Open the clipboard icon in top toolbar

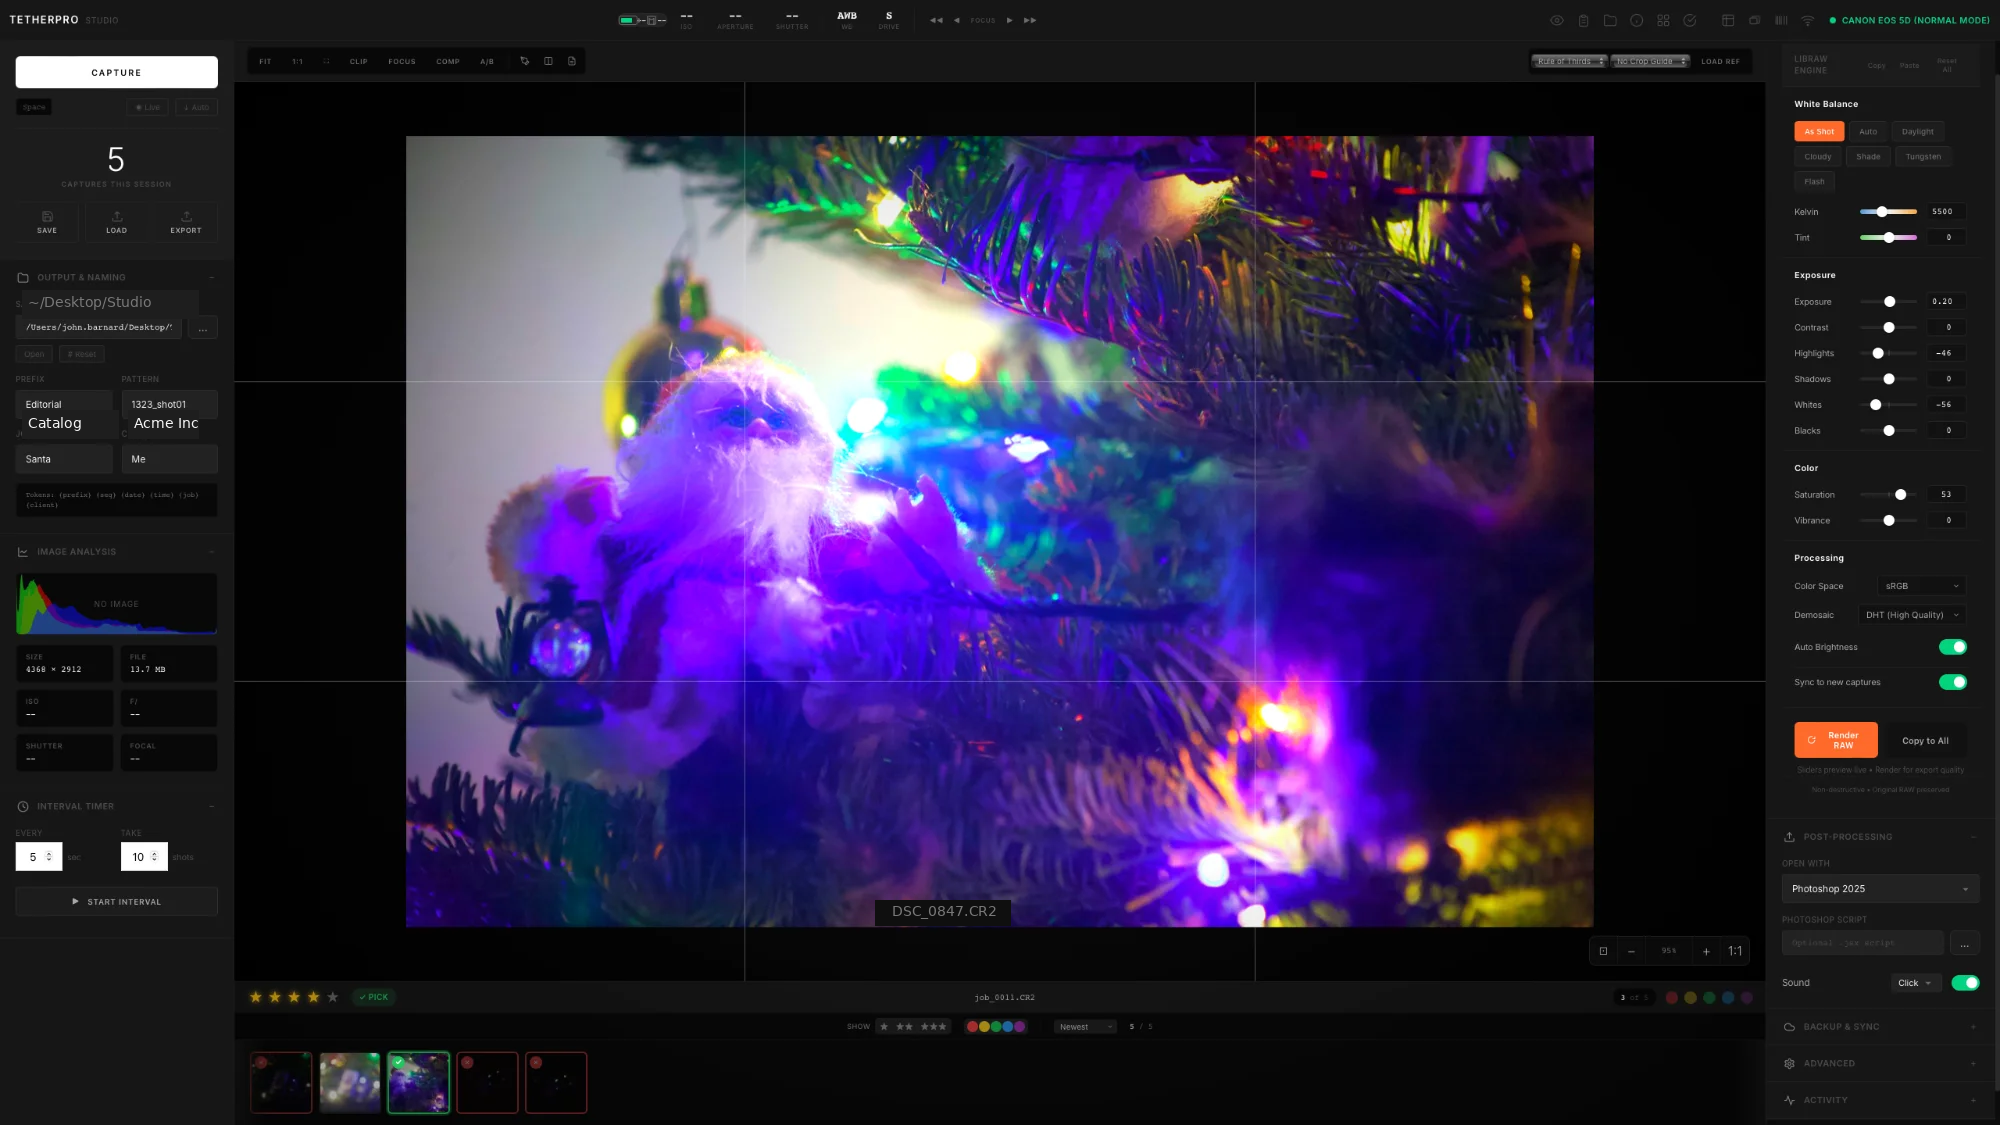pos(1583,20)
